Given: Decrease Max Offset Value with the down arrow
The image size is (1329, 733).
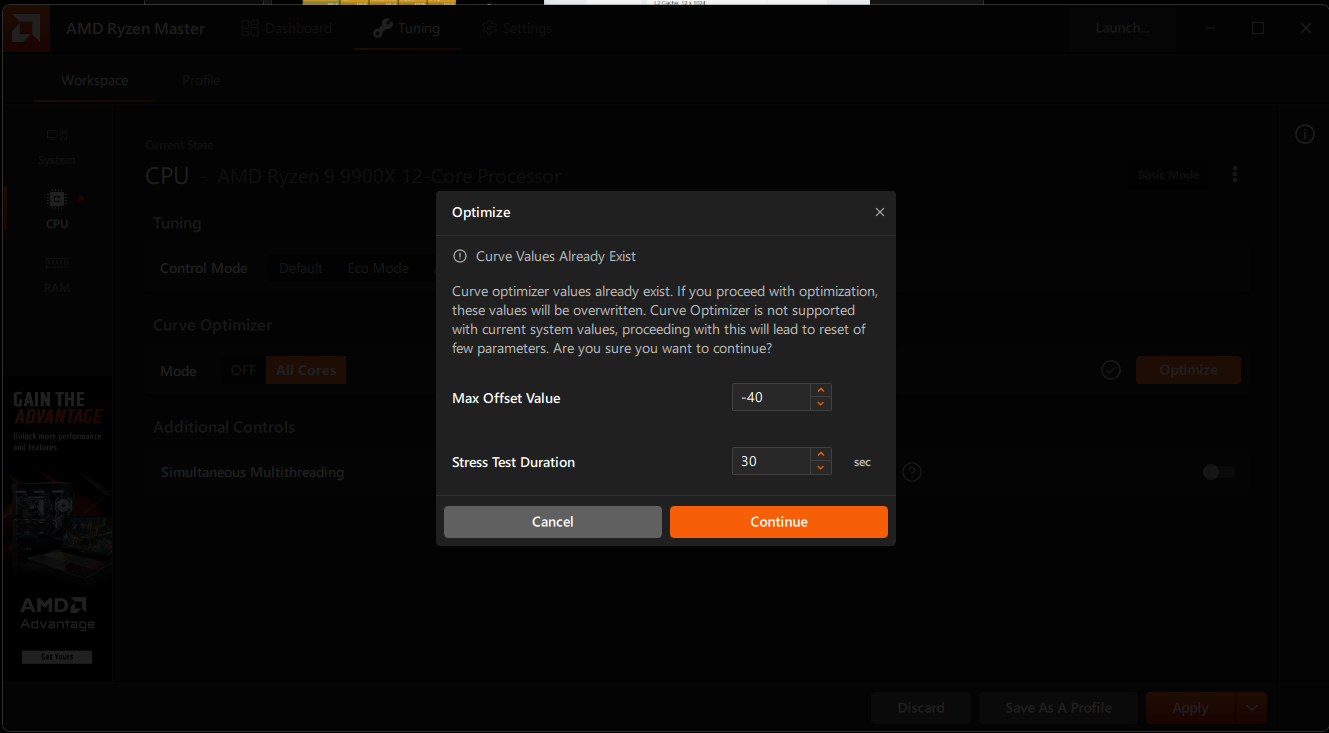Looking at the screenshot, I should 821,404.
